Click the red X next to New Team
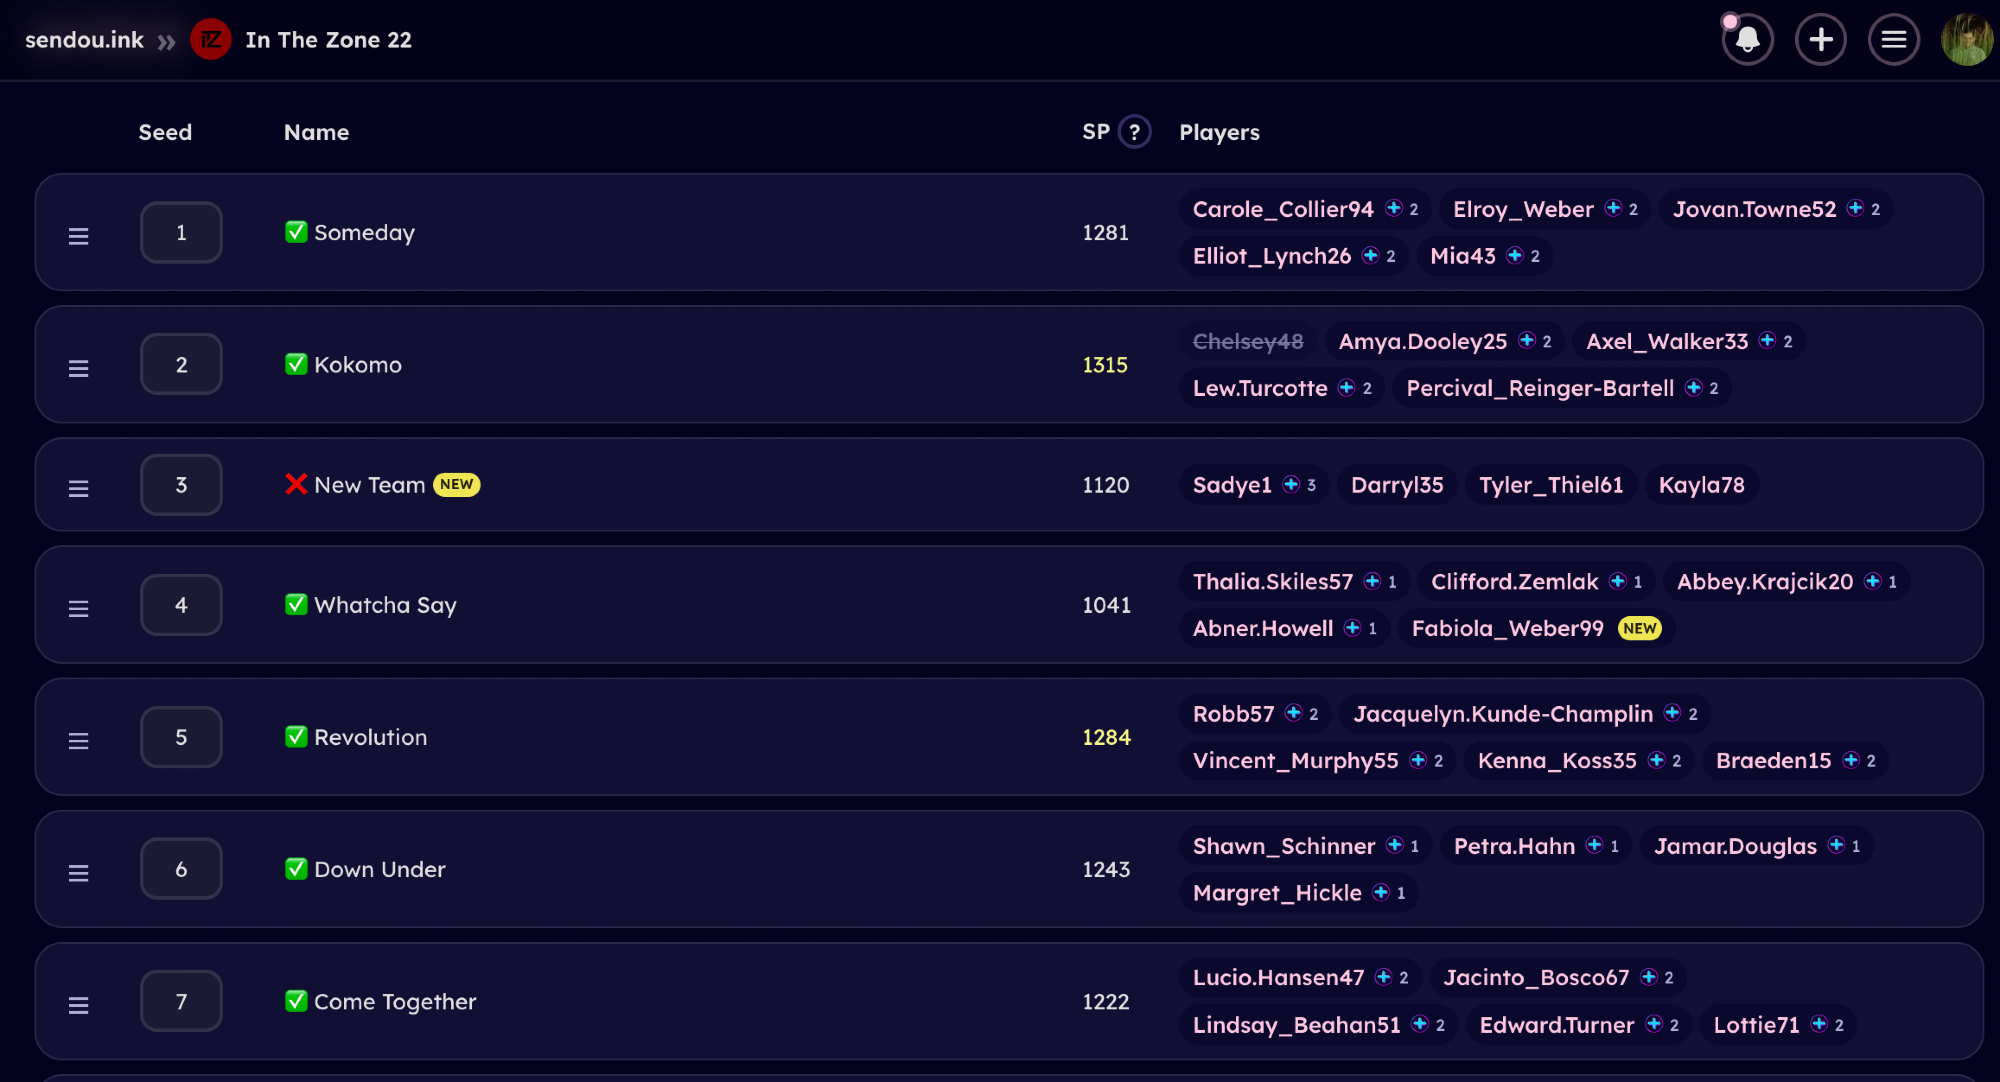Viewport: 2000px width, 1082px height. [296, 484]
